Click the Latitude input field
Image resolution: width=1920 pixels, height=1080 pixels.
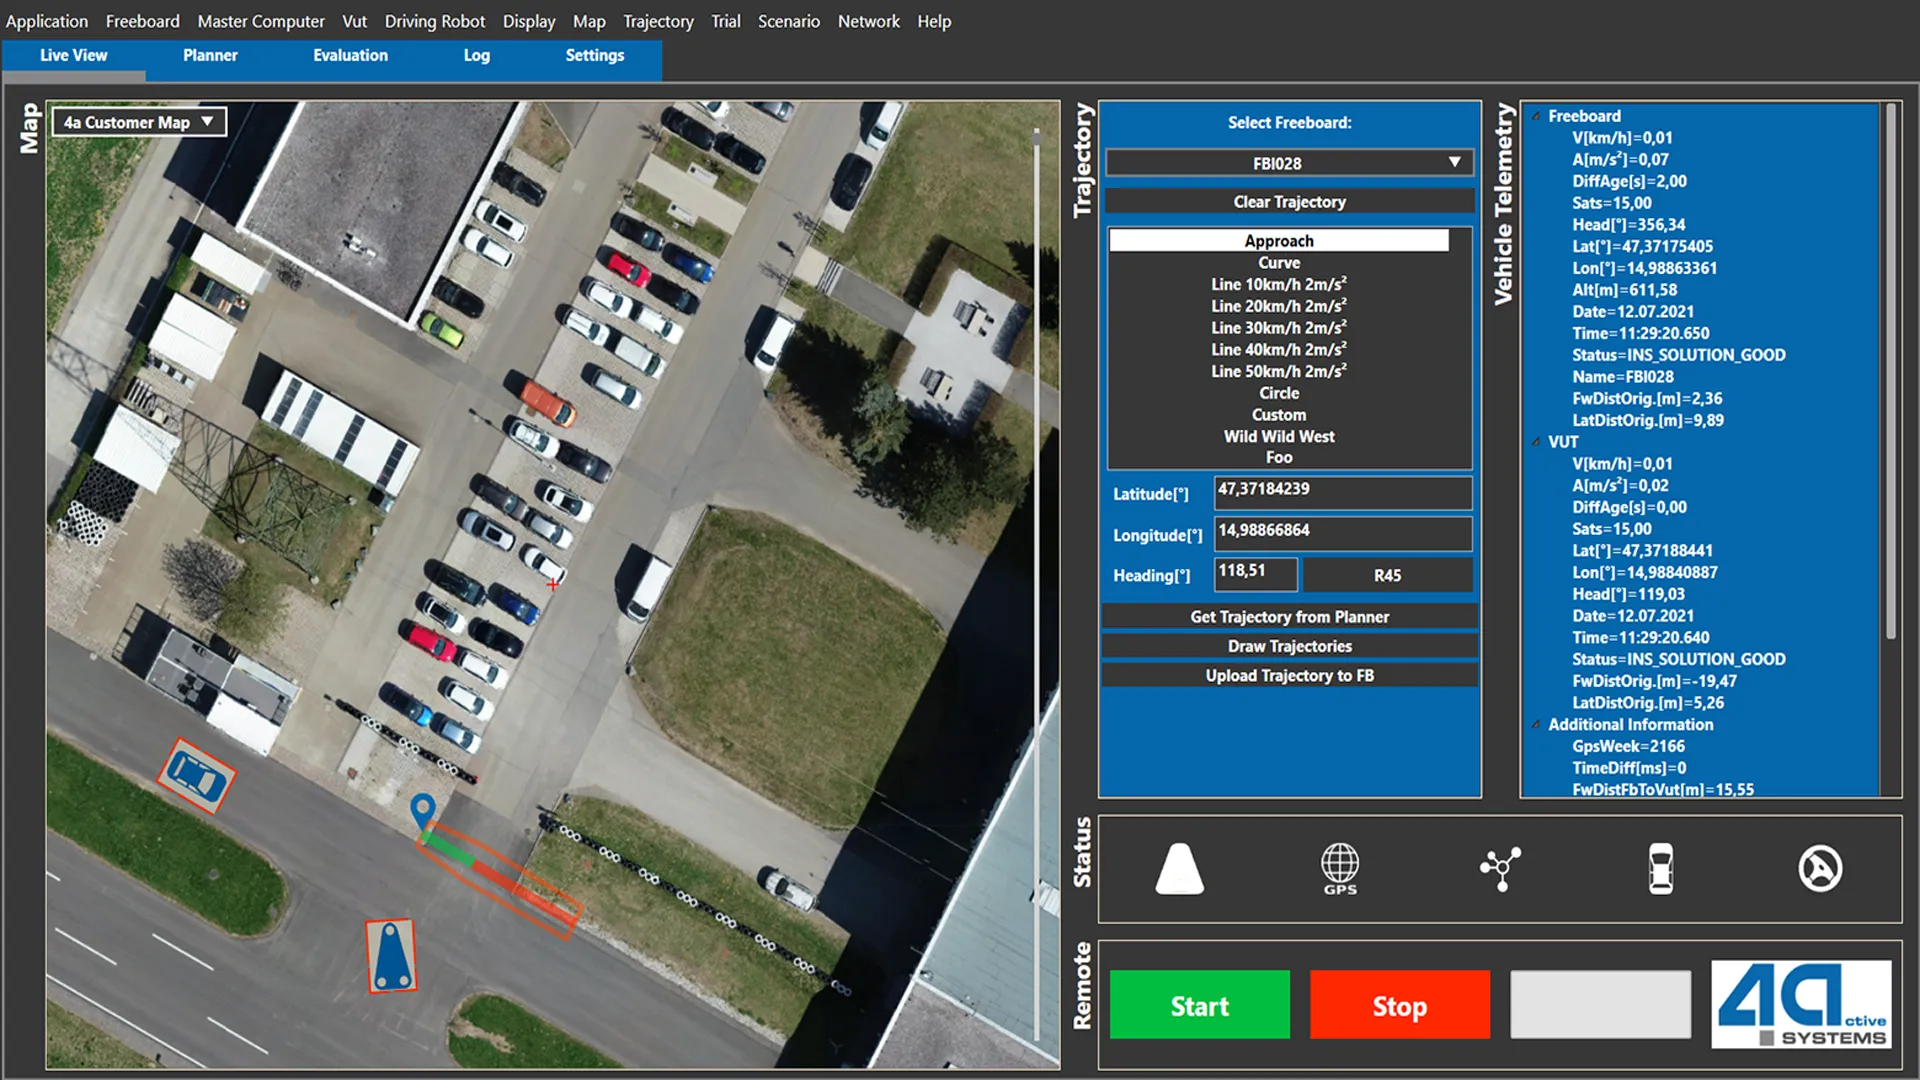pos(1342,492)
